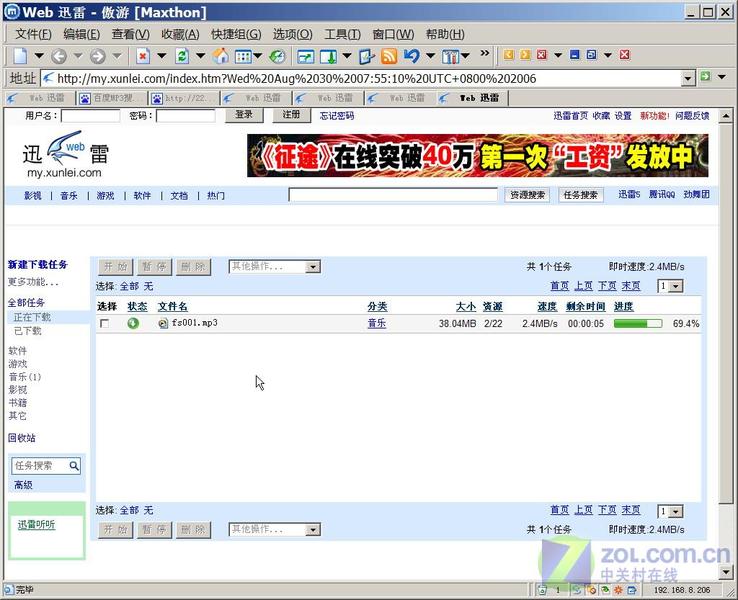Click the green Go button beside address bar
Image resolution: width=738 pixels, height=600 pixels.
coord(705,76)
